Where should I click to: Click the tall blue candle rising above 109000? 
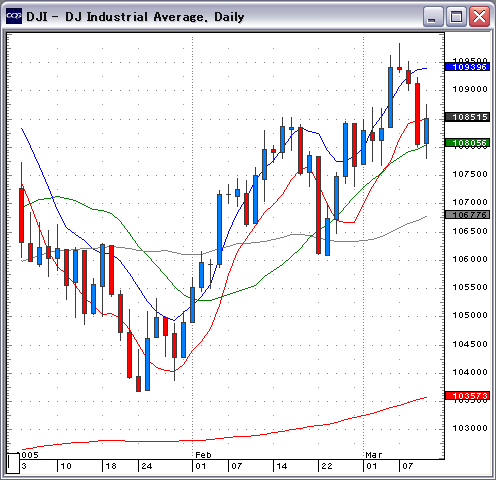[x=390, y=97]
